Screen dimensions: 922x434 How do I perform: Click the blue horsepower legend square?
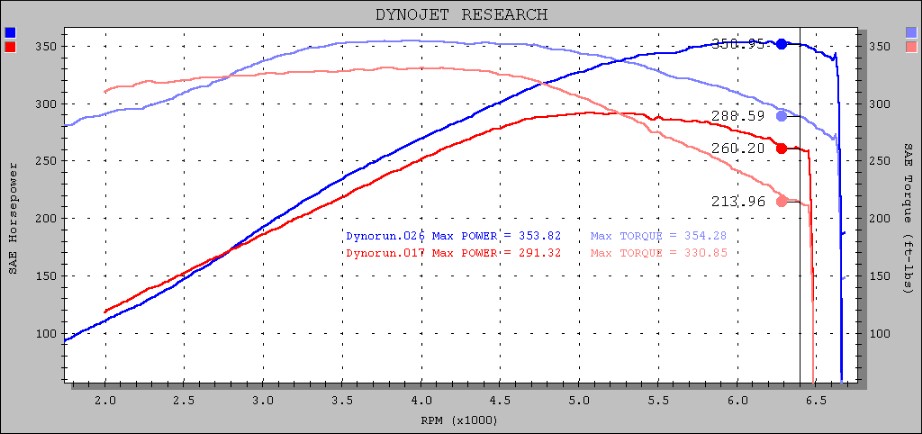coord(10,32)
